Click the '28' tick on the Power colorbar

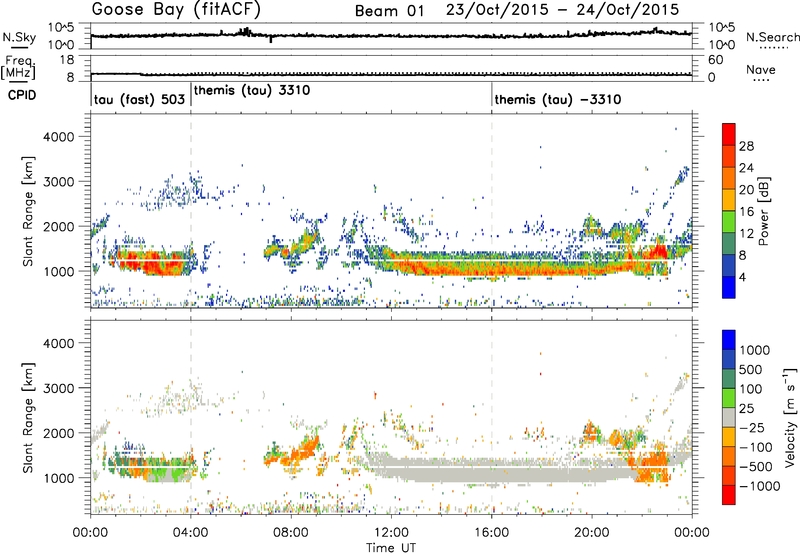(746, 146)
